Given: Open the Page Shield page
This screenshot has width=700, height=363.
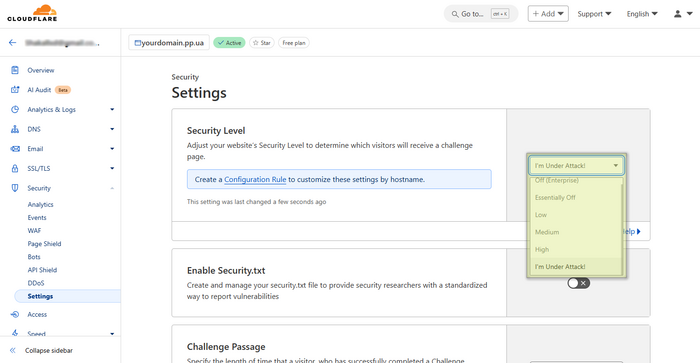Looking at the screenshot, I should click(44, 244).
